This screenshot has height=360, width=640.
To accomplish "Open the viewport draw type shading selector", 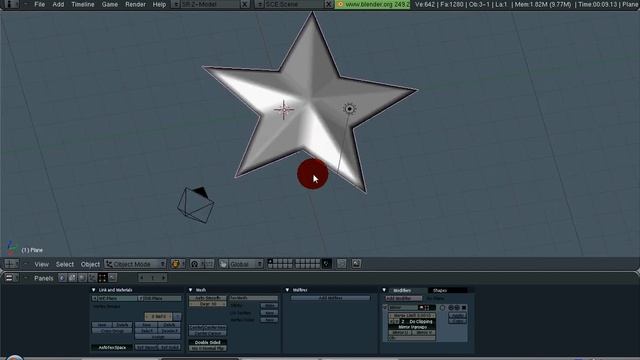I will (178, 264).
